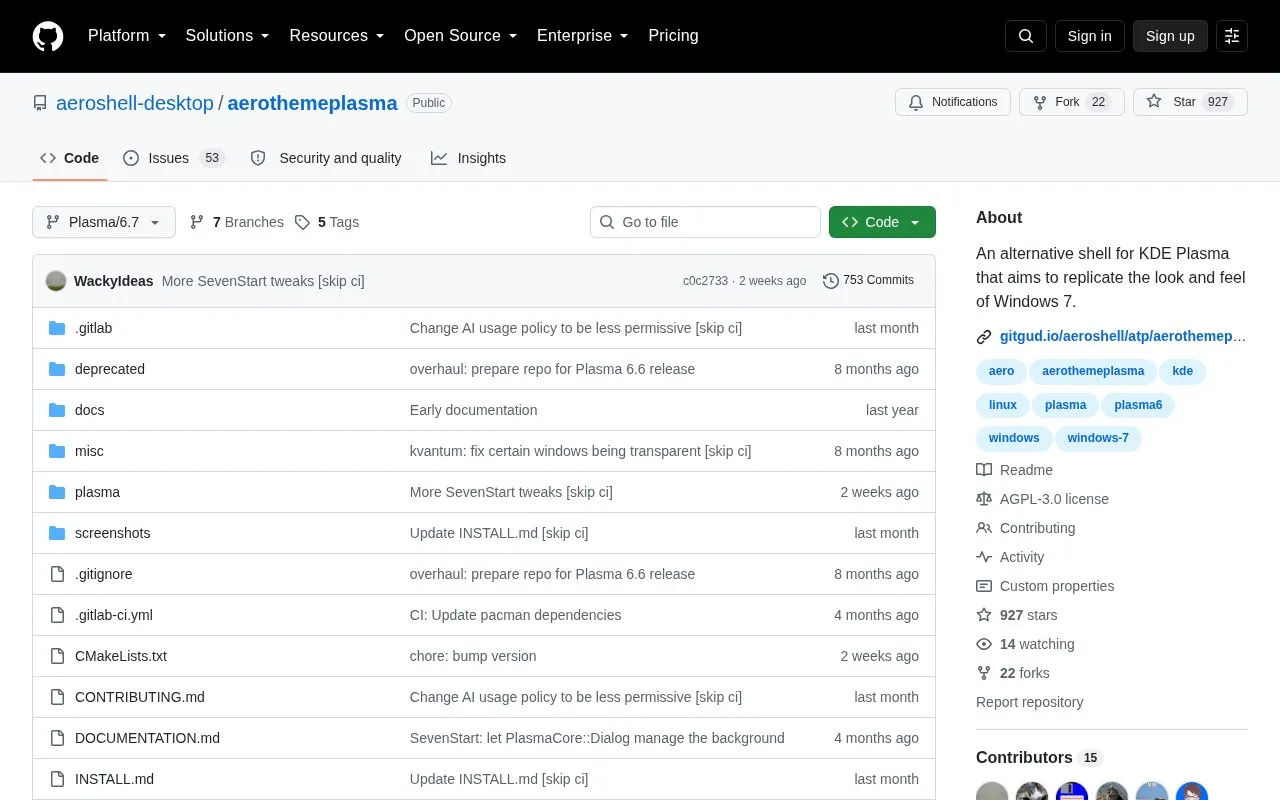Image resolution: width=1280 pixels, height=800 pixels.
Task: Click the pulse icon beside Activity
Action: point(984,557)
